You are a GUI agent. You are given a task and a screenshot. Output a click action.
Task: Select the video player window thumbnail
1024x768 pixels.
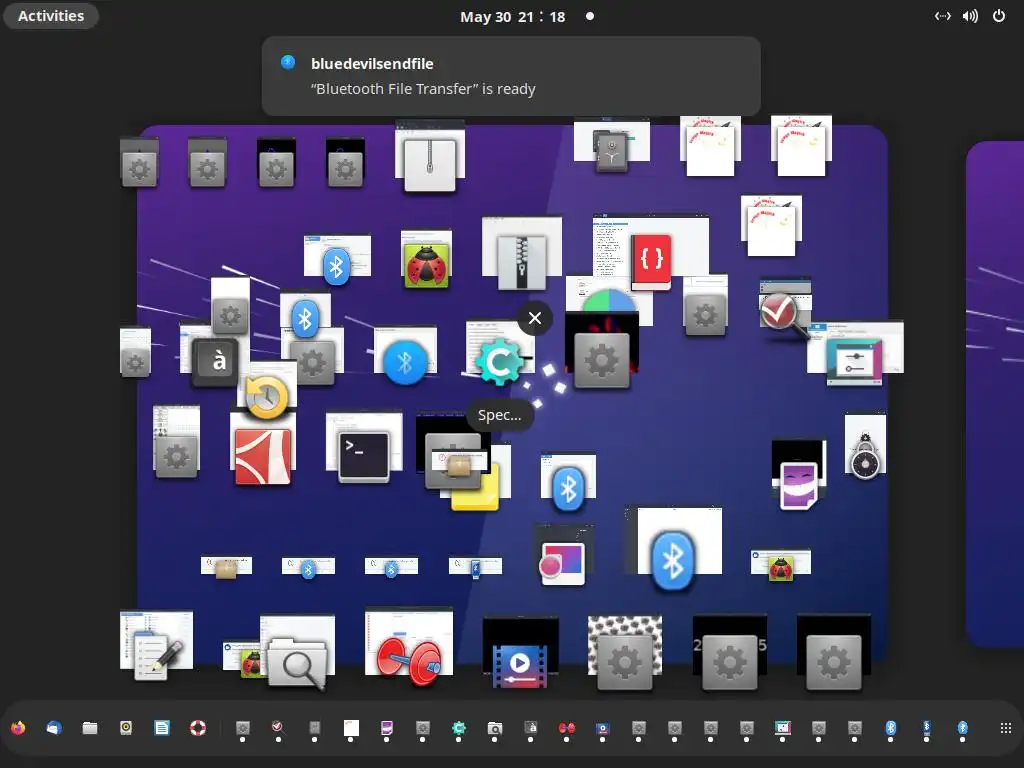click(520, 653)
